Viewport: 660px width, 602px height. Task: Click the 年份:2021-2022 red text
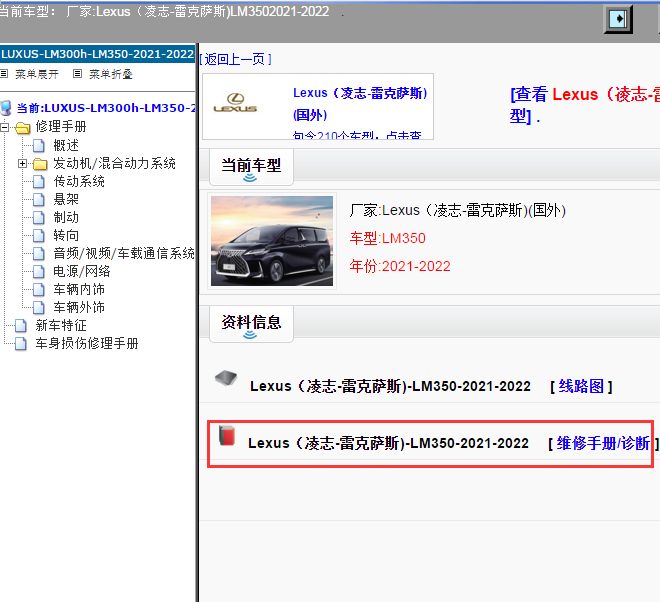pyautogui.click(x=400, y=266)
